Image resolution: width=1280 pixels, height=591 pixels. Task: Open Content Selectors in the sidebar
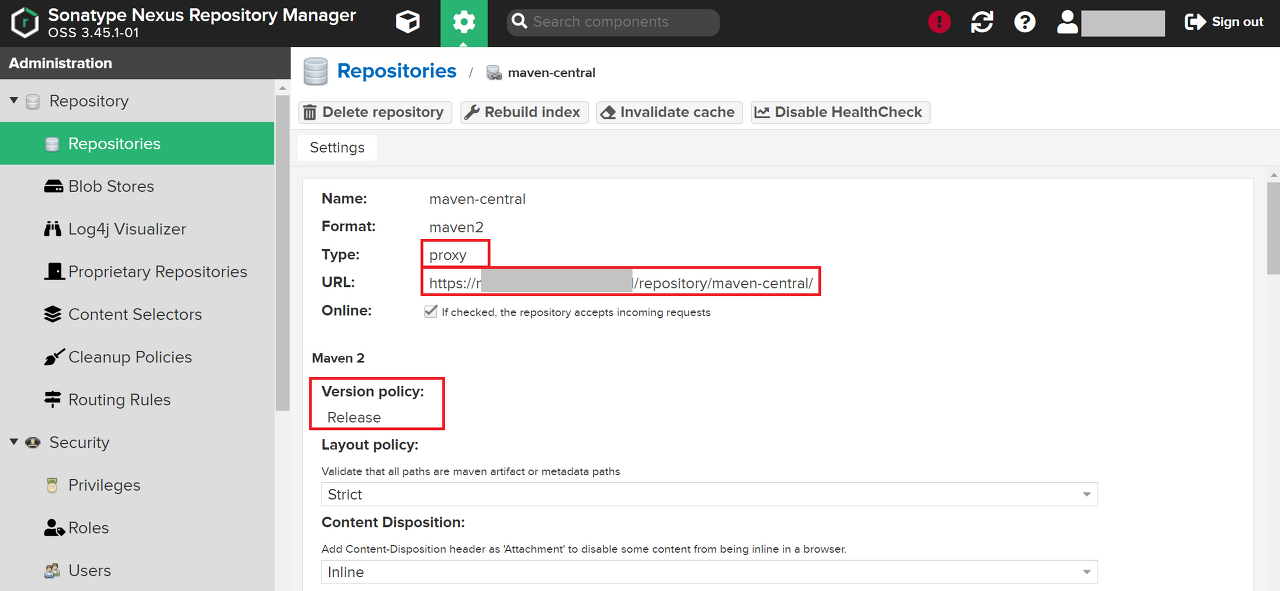pos(137,314)
